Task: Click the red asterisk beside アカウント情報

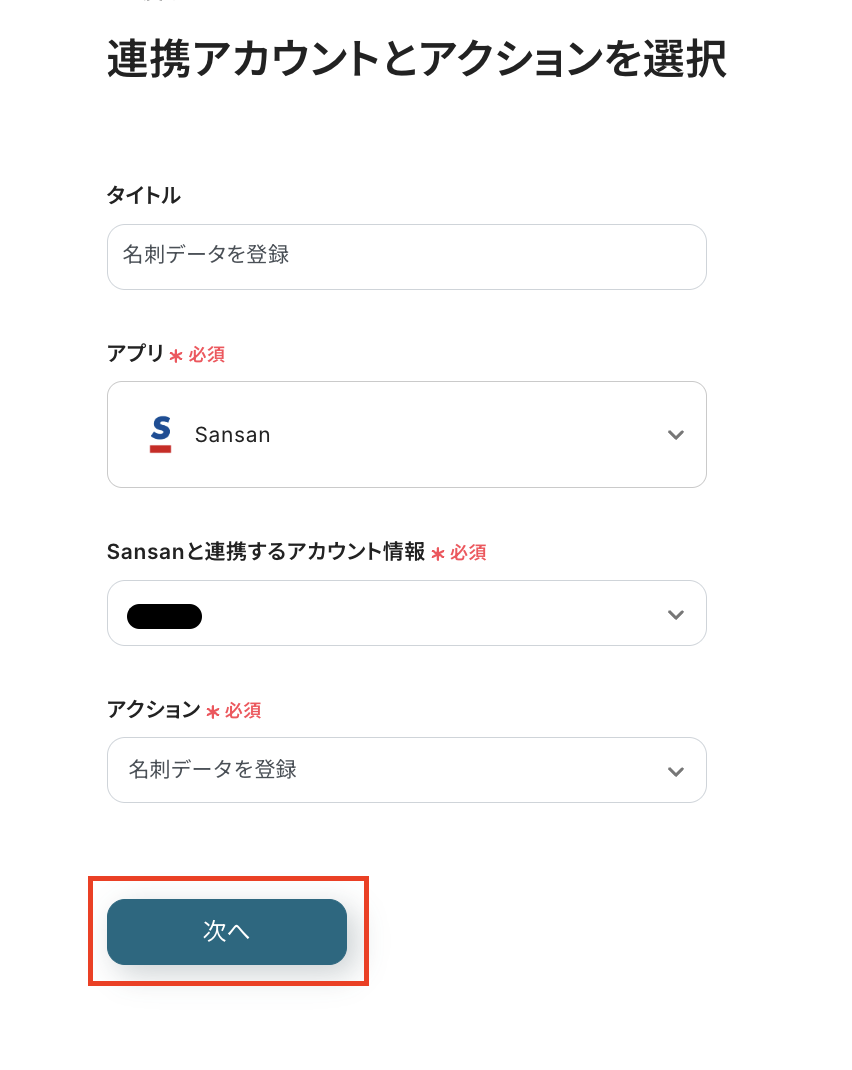Action: (x=438, y=554)
